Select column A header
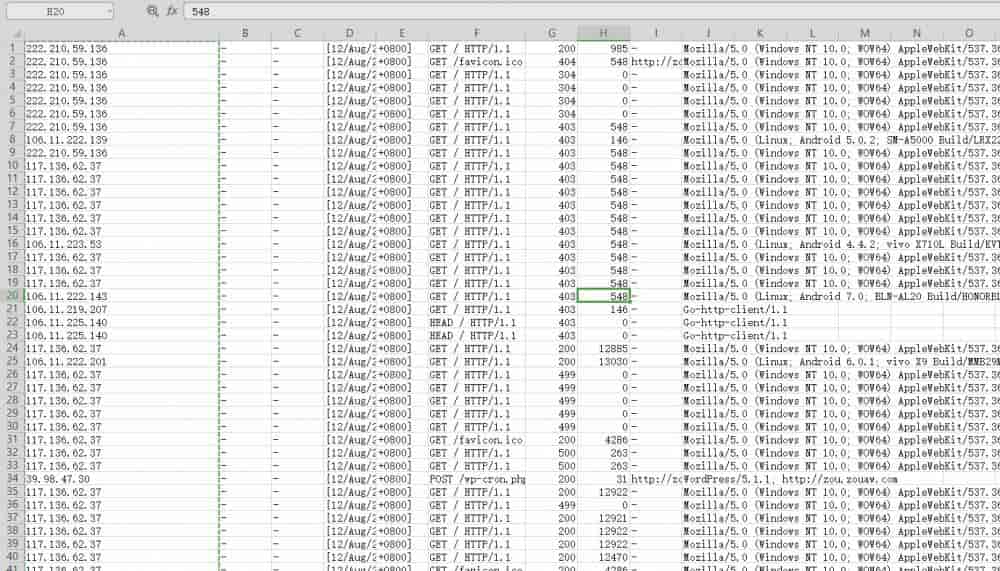The height and width of the screenshot is (571, 1000). pyautogui.click(x=121, y=33)
